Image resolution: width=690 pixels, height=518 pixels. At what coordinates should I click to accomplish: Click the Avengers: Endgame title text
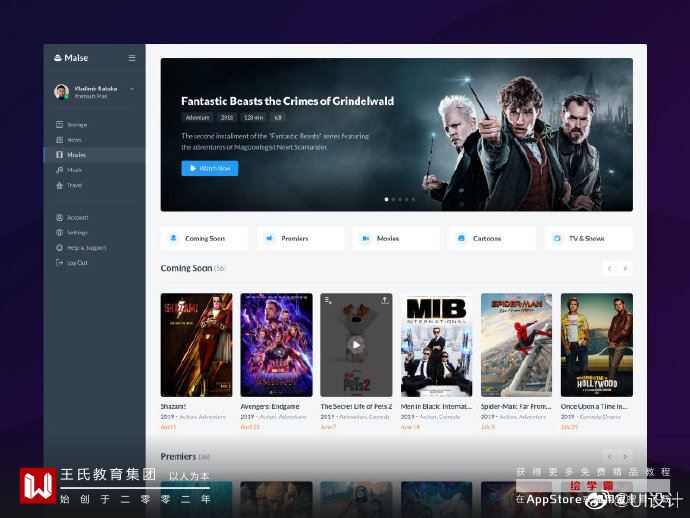pyautogui.click(x=270, y=407)
